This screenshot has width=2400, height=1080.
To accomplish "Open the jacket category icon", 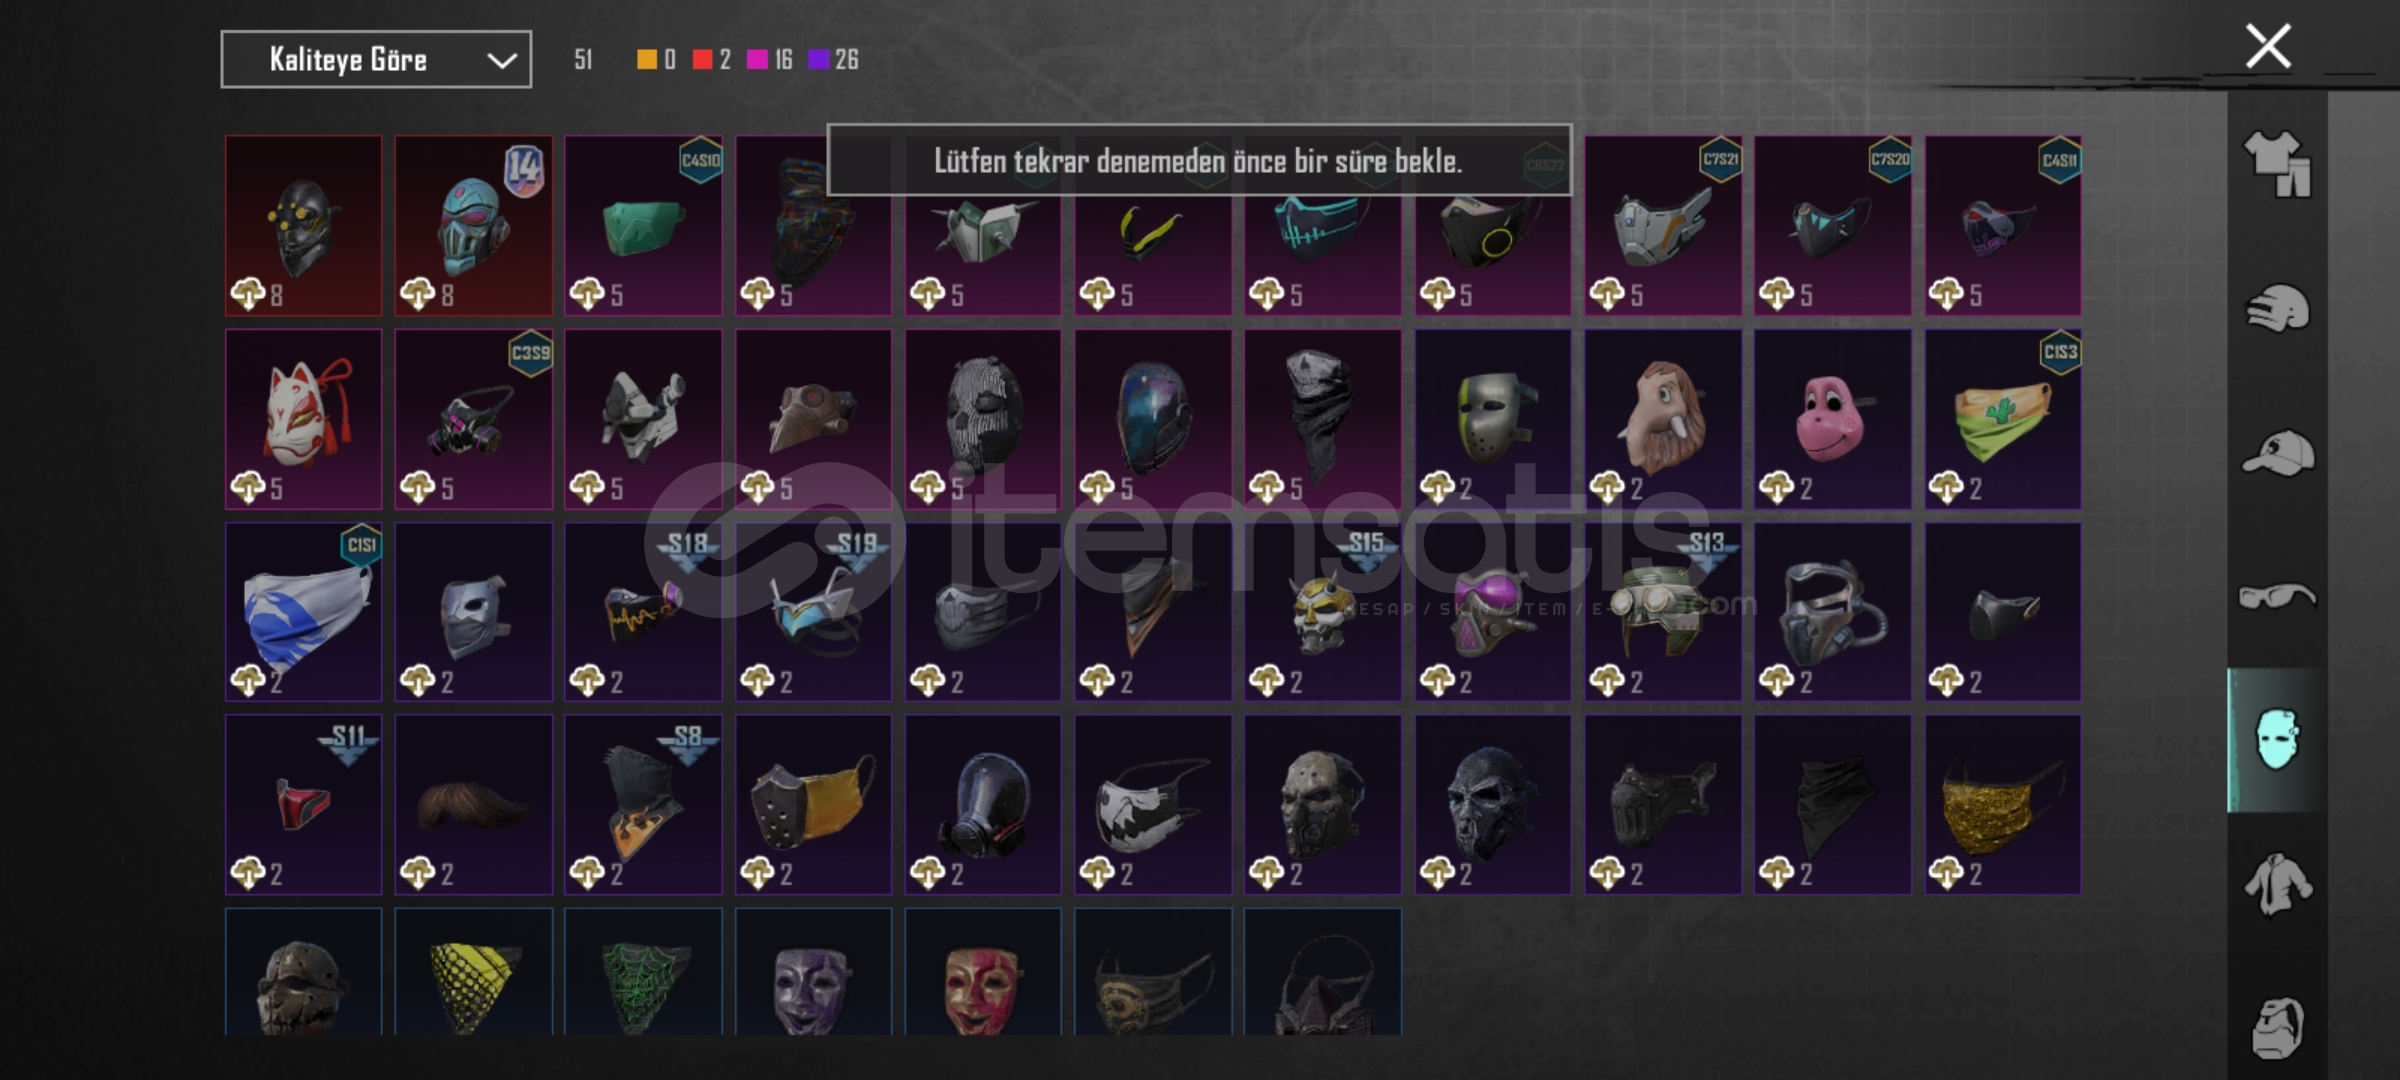I will tap(2277, 883).
